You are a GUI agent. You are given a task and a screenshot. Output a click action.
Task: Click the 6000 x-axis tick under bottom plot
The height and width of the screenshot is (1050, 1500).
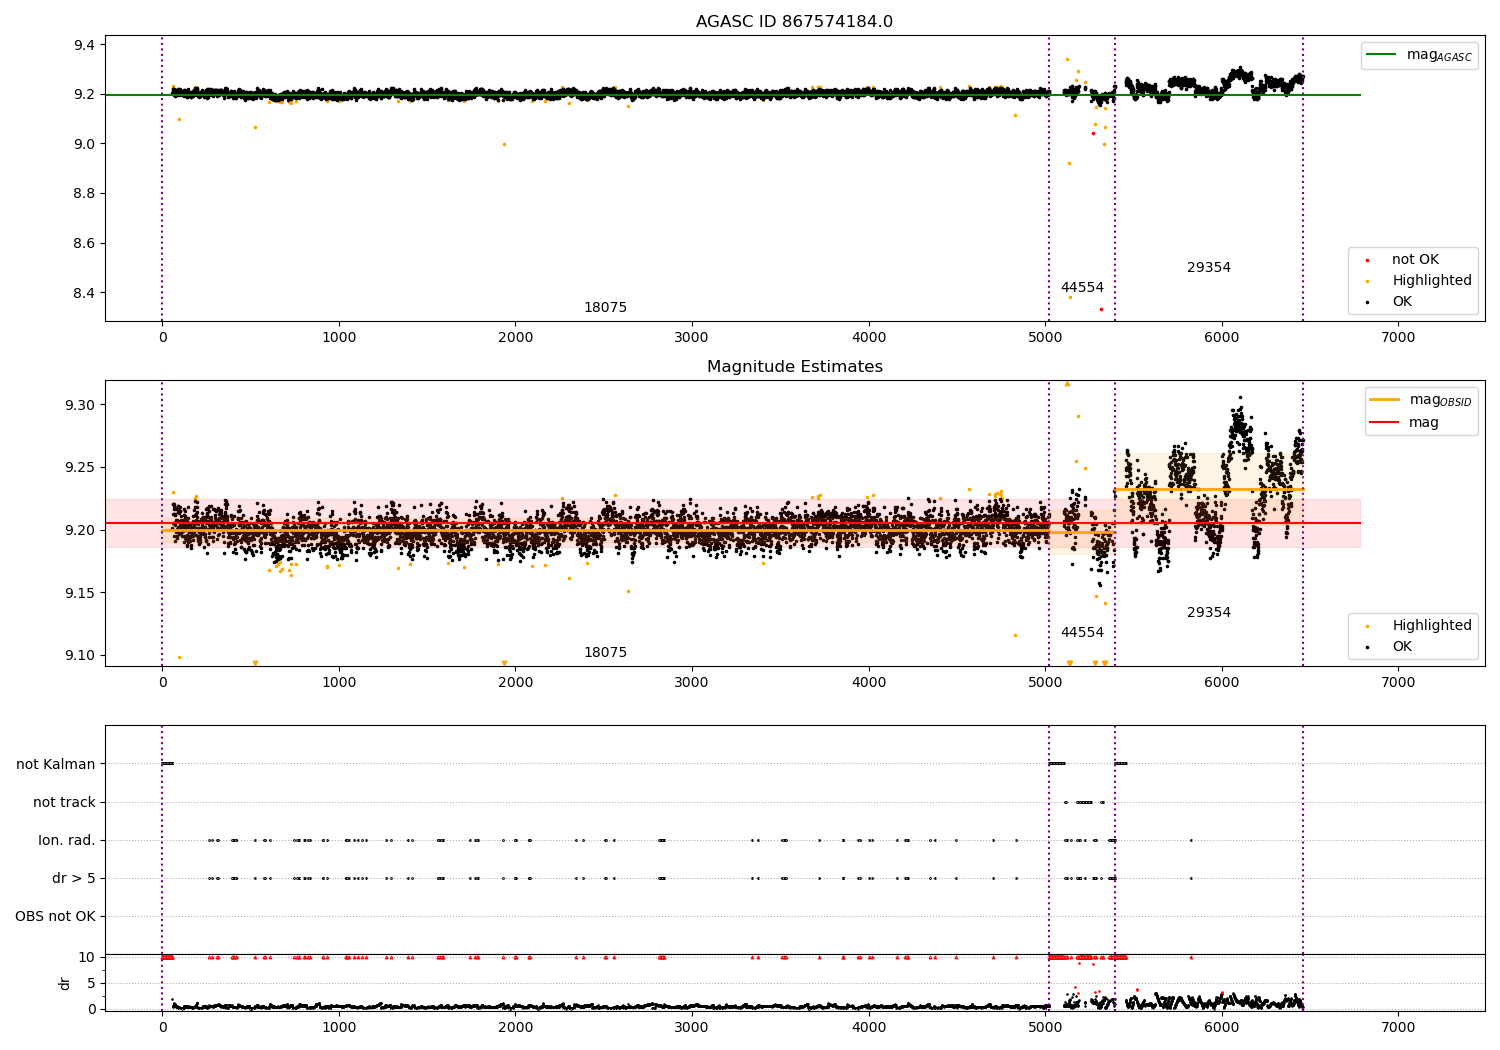tap(1222, 1028)
